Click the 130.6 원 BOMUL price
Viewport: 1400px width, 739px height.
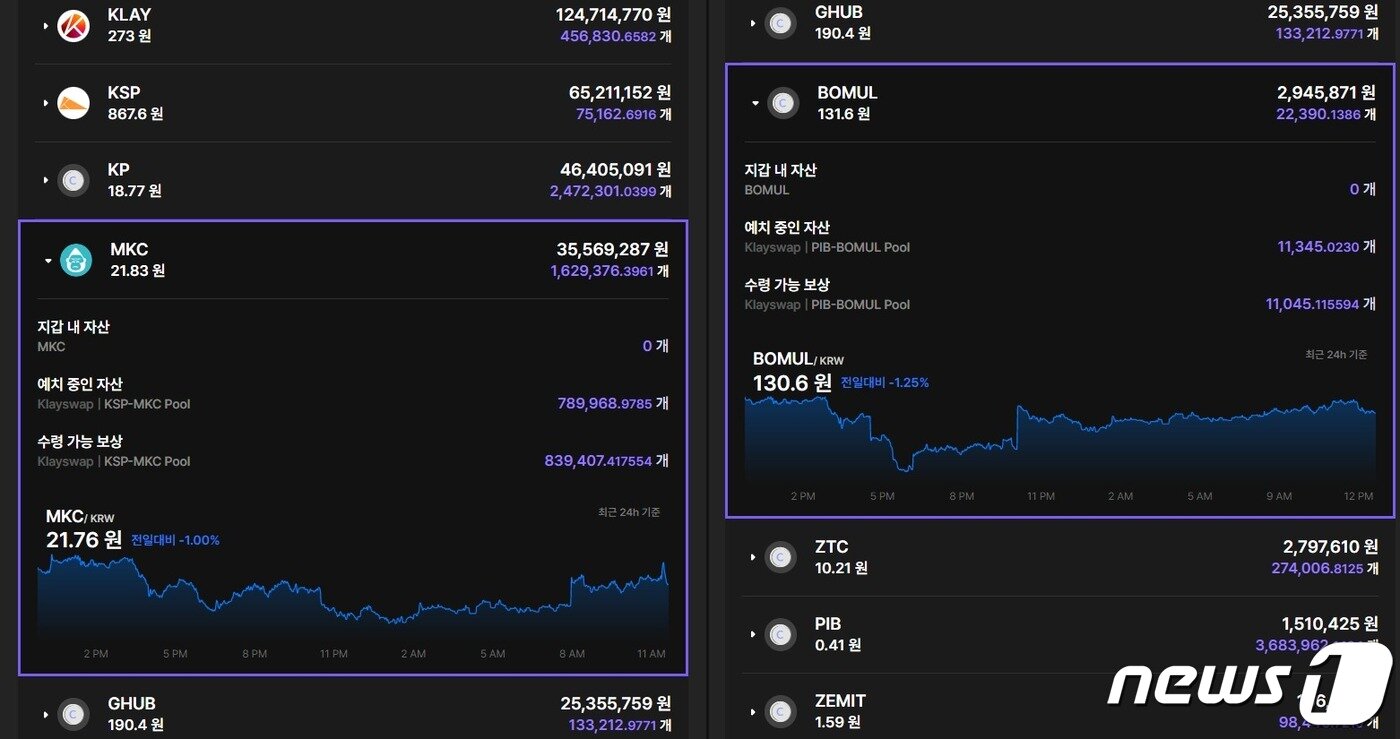coord(792,382)
